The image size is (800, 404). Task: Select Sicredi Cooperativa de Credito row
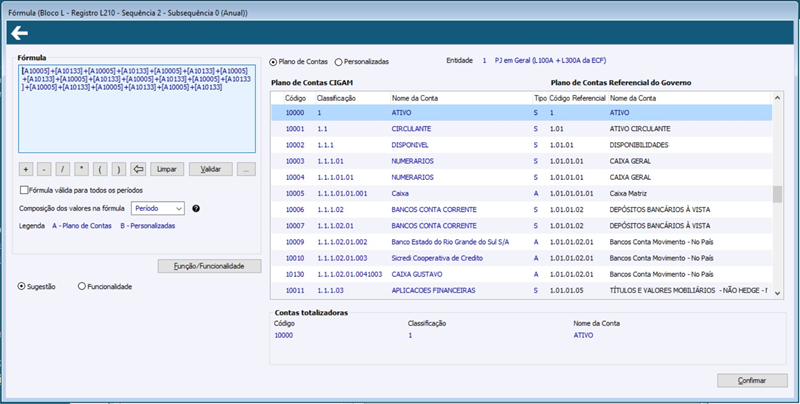521,258
